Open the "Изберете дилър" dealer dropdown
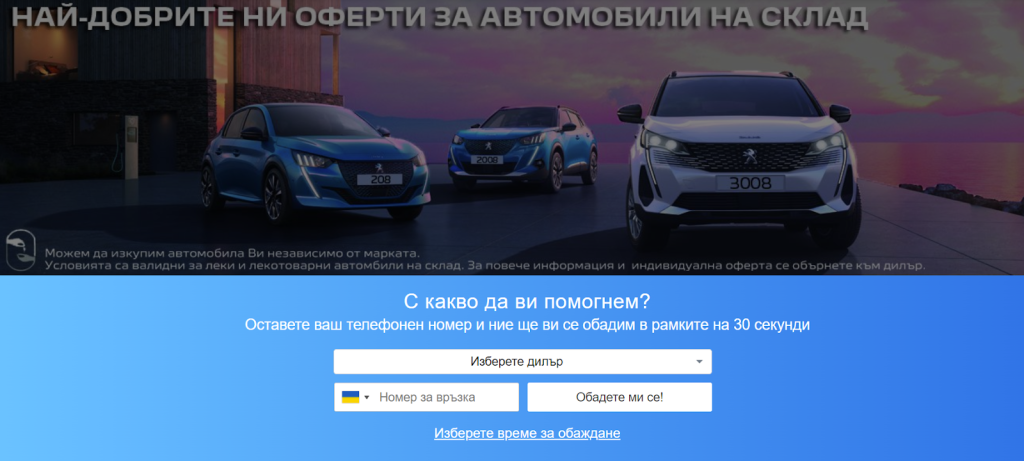 point(522,362)
